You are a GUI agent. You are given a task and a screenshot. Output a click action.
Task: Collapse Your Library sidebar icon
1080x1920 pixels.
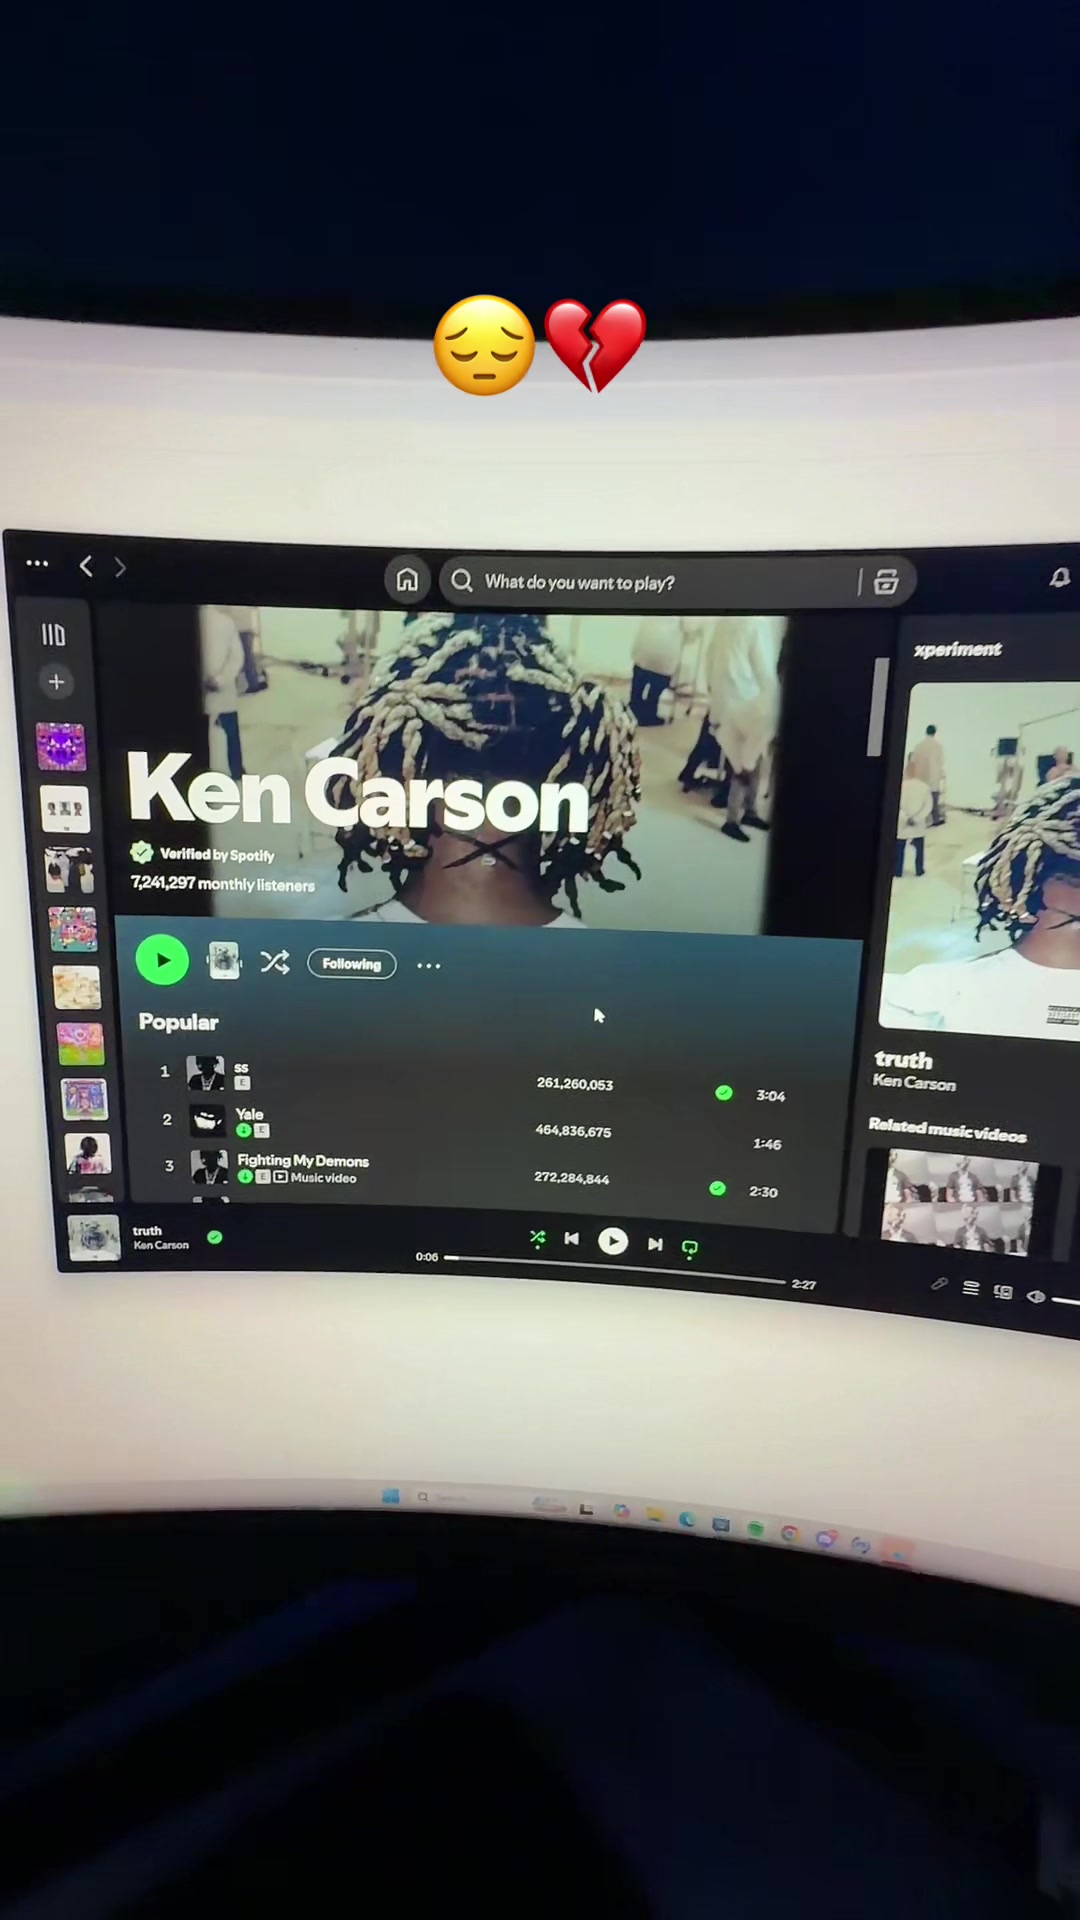tap(53, 635)
